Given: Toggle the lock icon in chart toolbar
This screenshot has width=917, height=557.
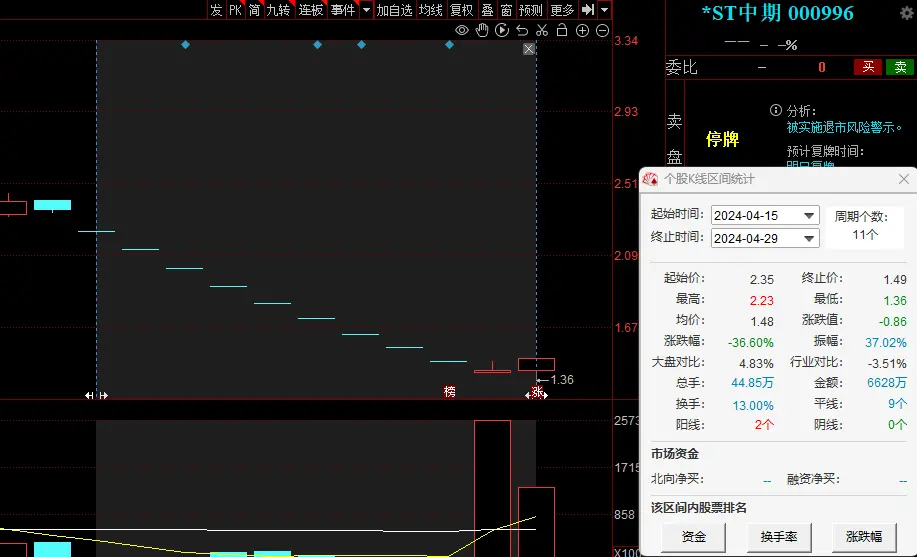Looking at the screenshot, I should (x=562, y=31).
